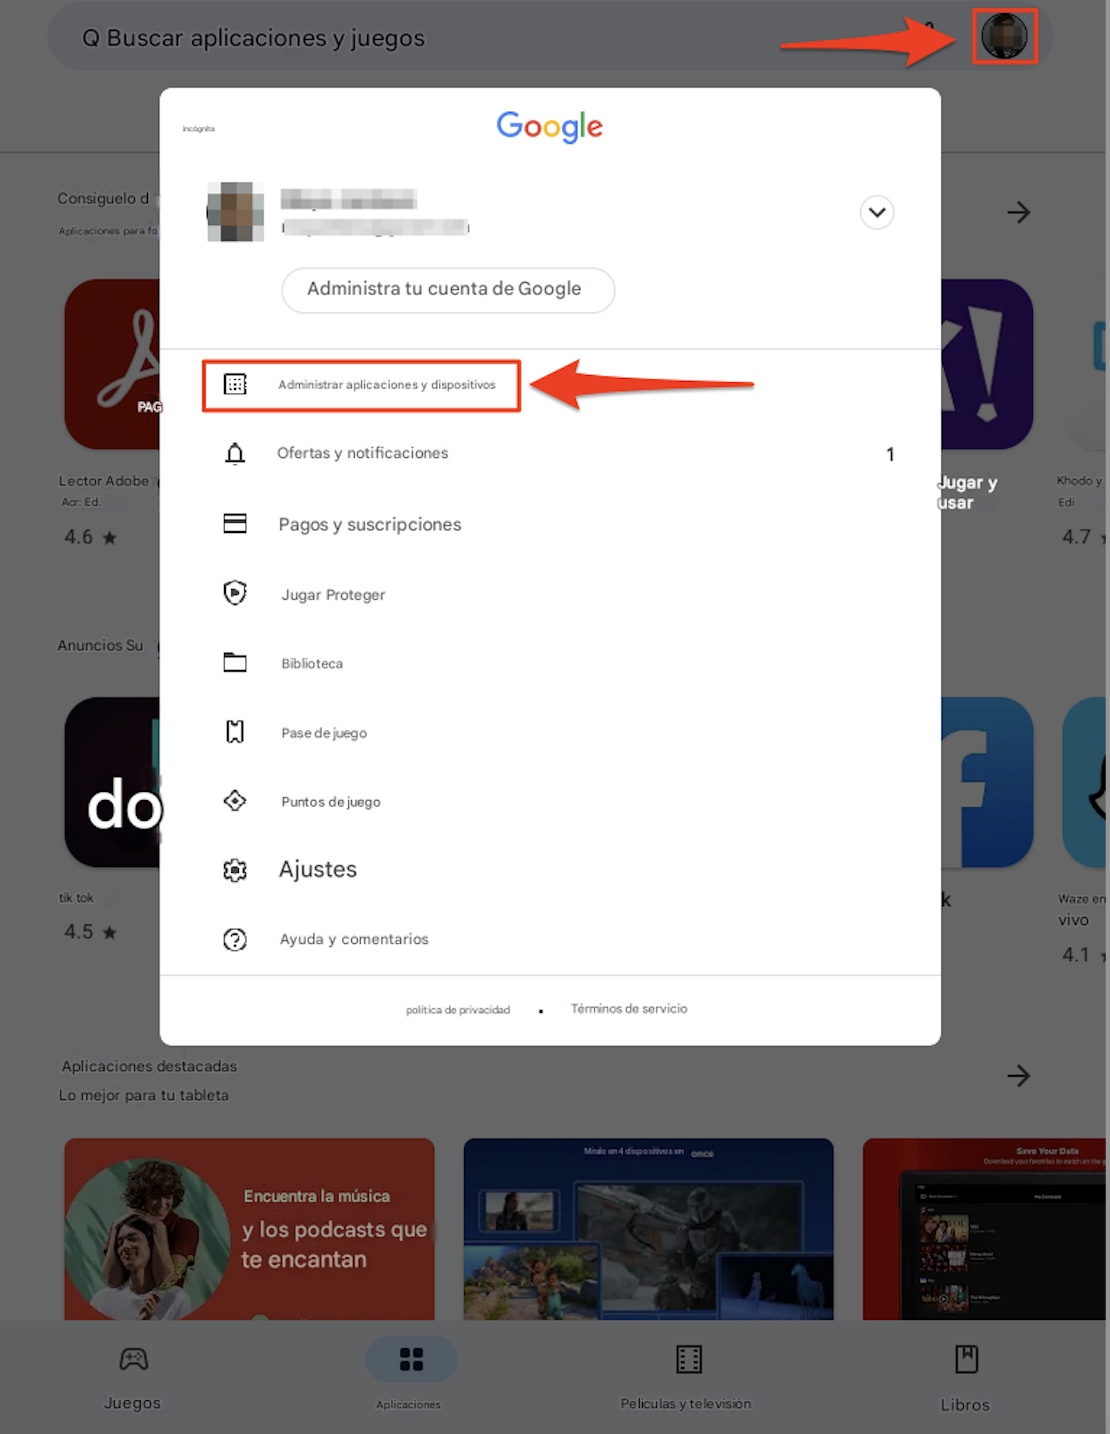The width and height of the screenshot is (1110, 1434).
Task: Click Aplicaciones destacadas heading
Action: click(150, 1066)
